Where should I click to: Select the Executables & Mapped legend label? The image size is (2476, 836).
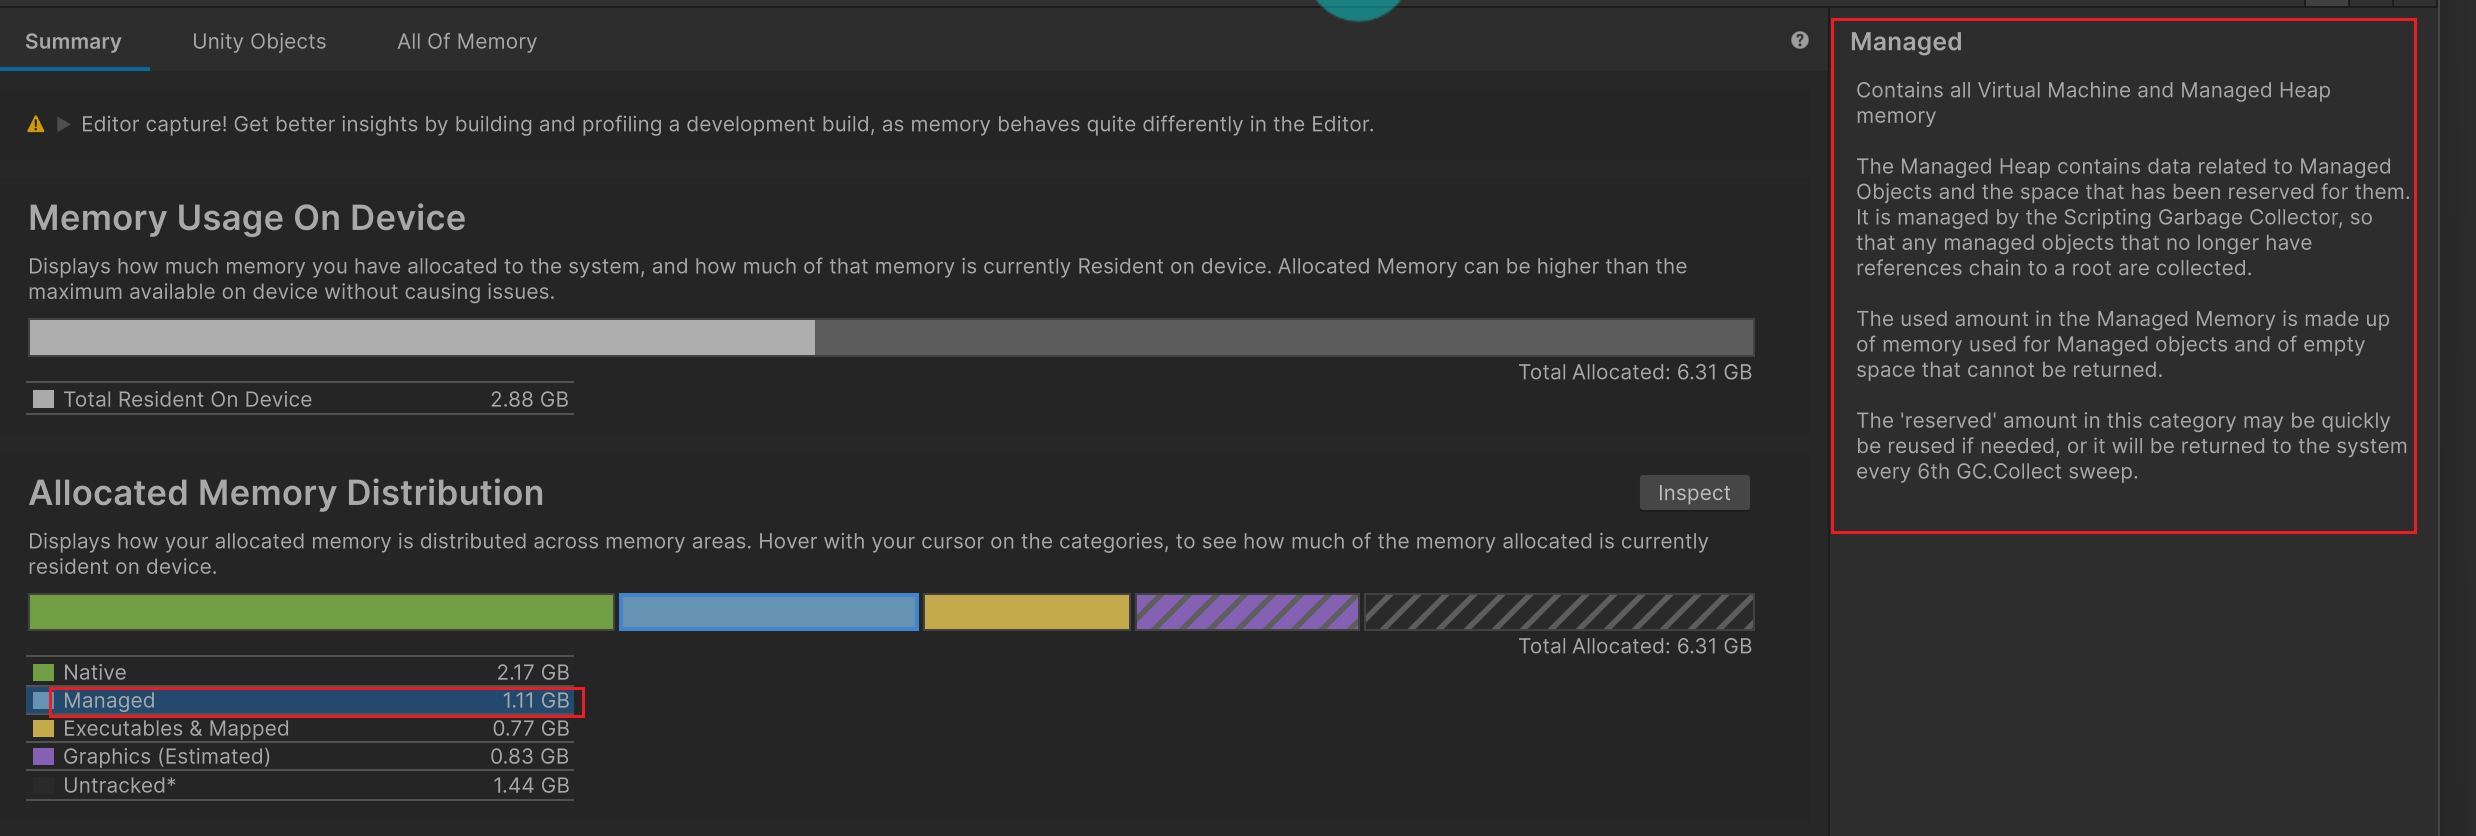click(x=176, y=729)
